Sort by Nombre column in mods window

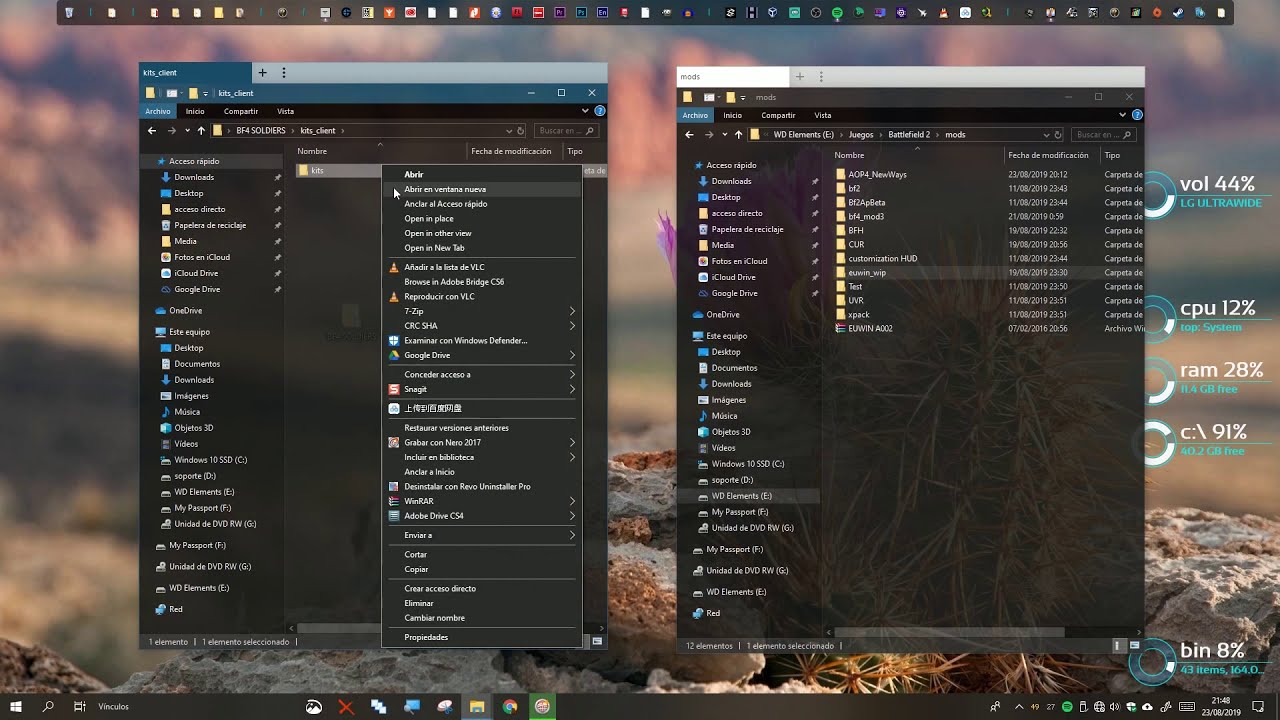click(x=849, y=155)
